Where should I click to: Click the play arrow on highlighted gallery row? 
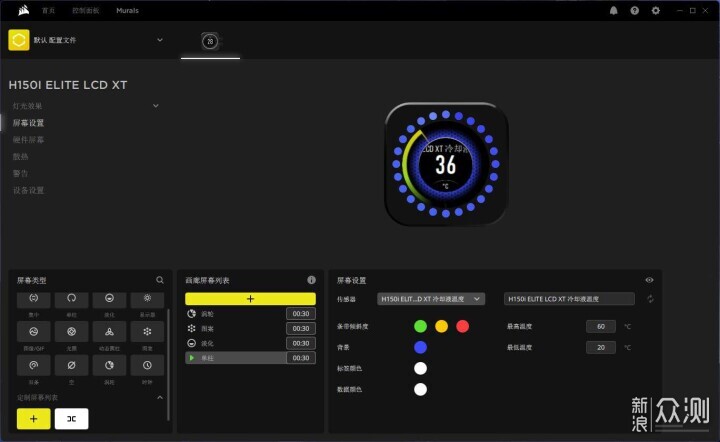click(x=192, y=358)
